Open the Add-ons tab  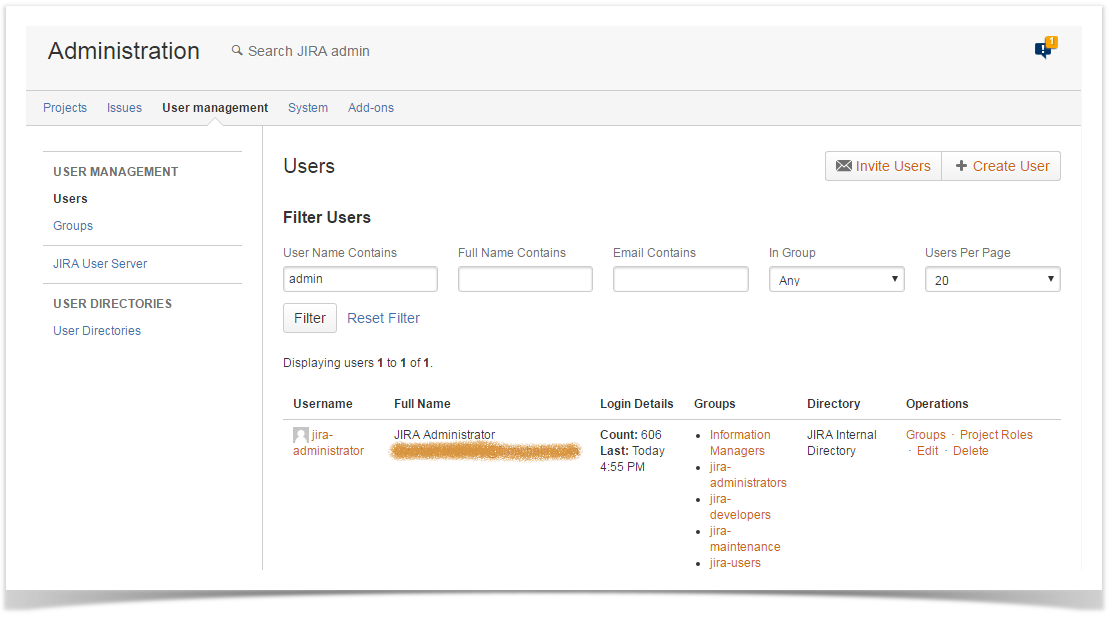point(371,108)
